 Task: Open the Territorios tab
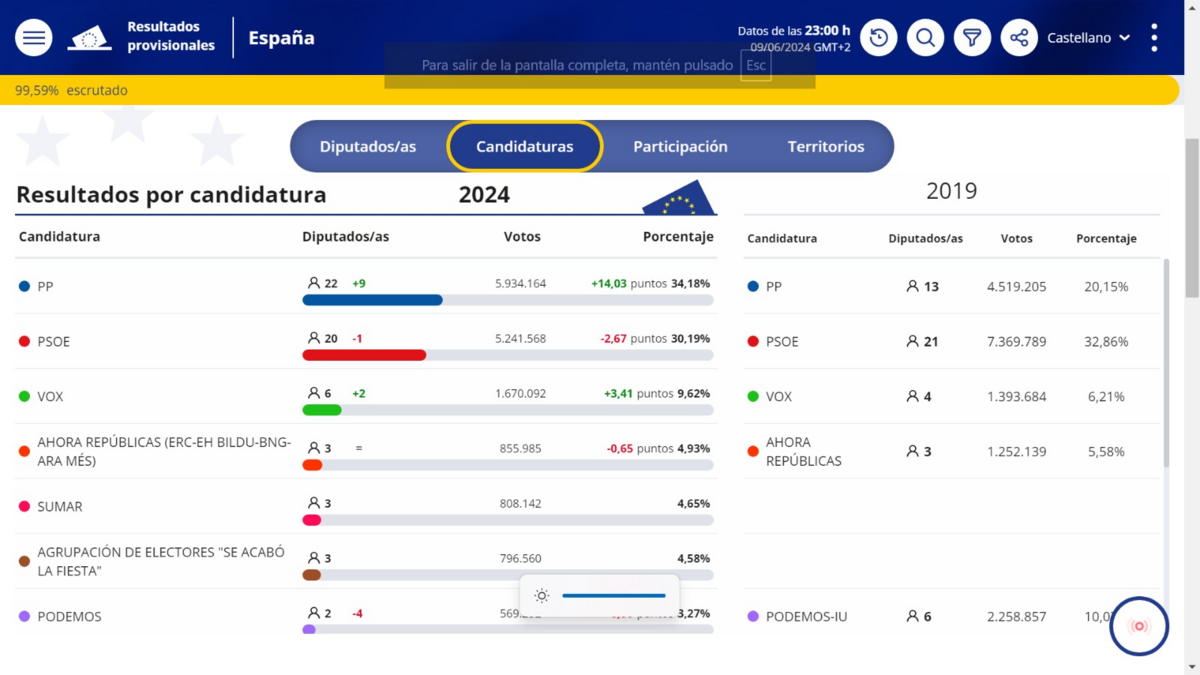(x=826, y=146)
